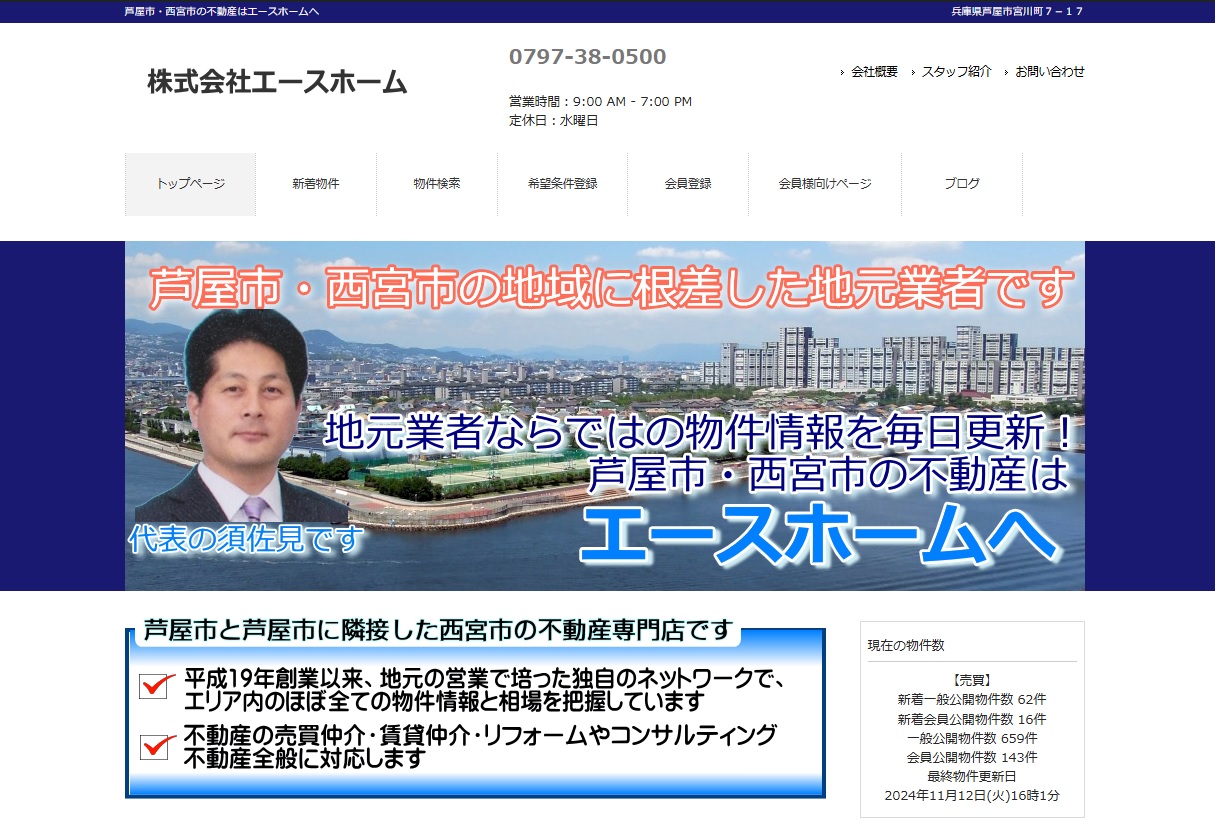Open the お問い合わせ contact link
This screenshot has height=824, width=1215.
(x=1049, y=72)
